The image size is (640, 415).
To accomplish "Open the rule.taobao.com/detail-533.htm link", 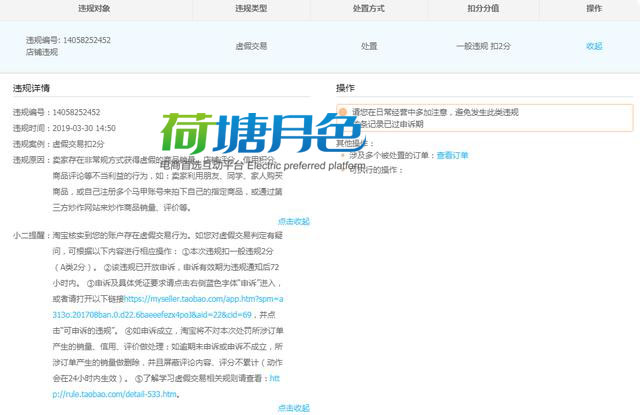I will 166,386.
